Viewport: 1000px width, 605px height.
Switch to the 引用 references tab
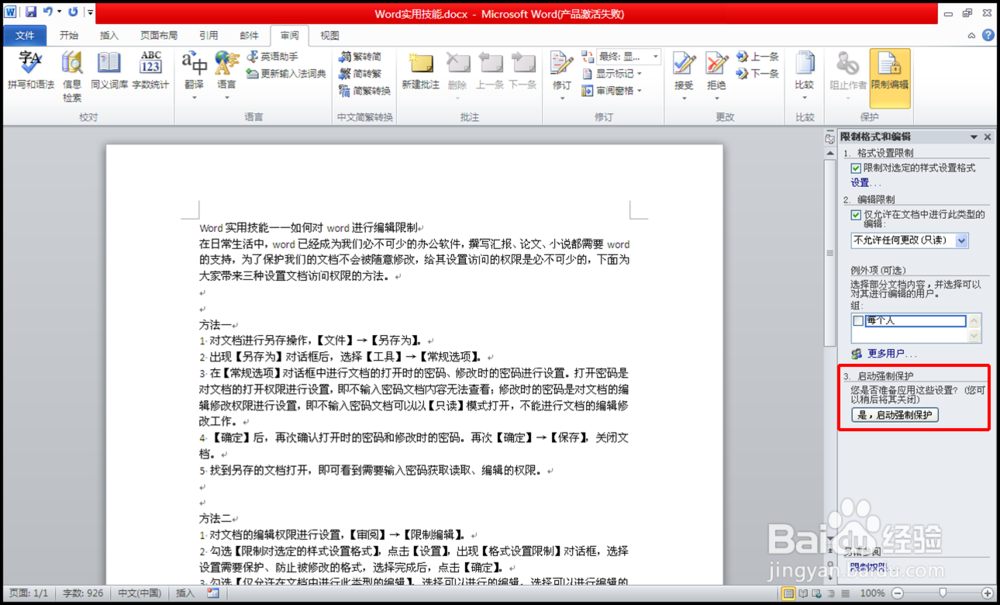coord(209,36)
